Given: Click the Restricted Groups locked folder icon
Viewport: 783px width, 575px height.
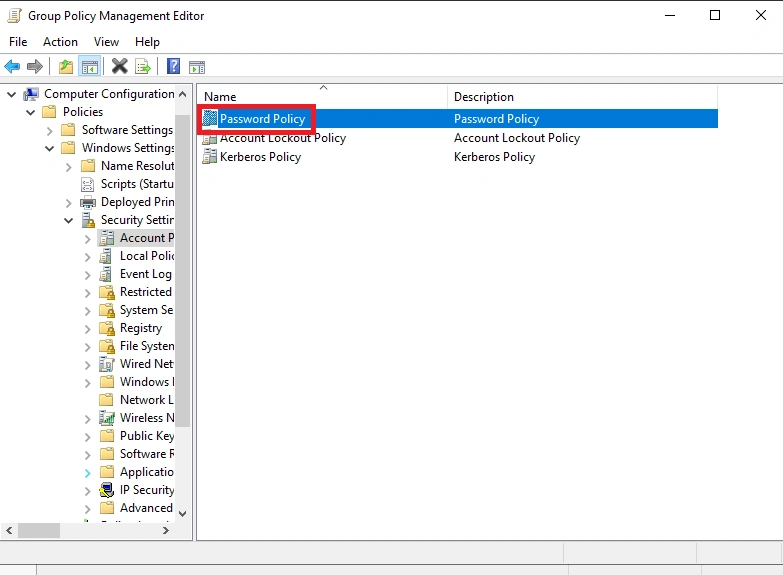Looking at the screenshot, I should 107,292.
